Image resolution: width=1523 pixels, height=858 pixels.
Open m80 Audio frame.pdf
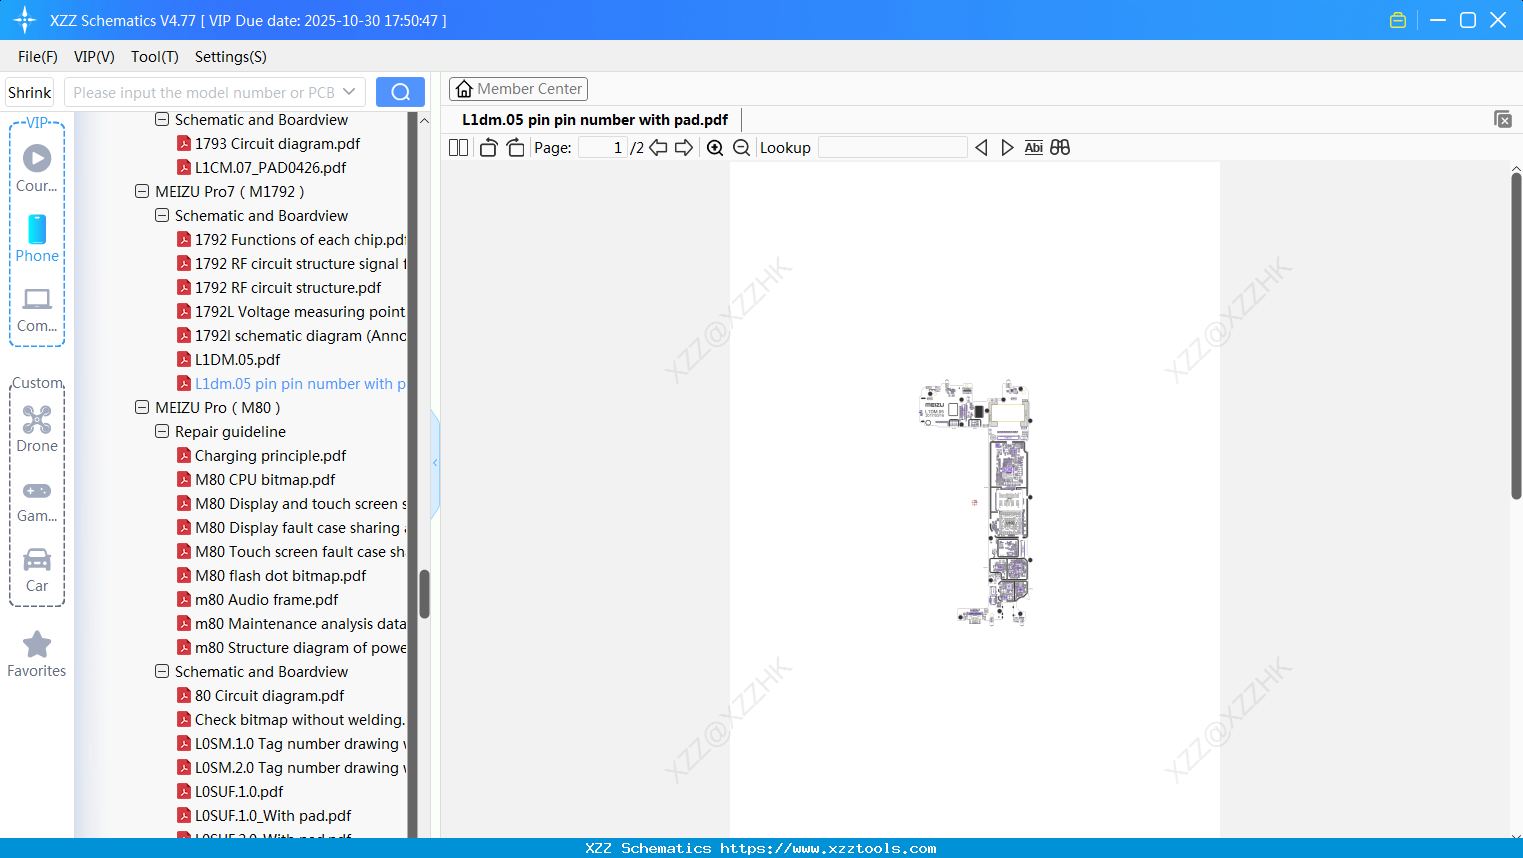[266, 599]
